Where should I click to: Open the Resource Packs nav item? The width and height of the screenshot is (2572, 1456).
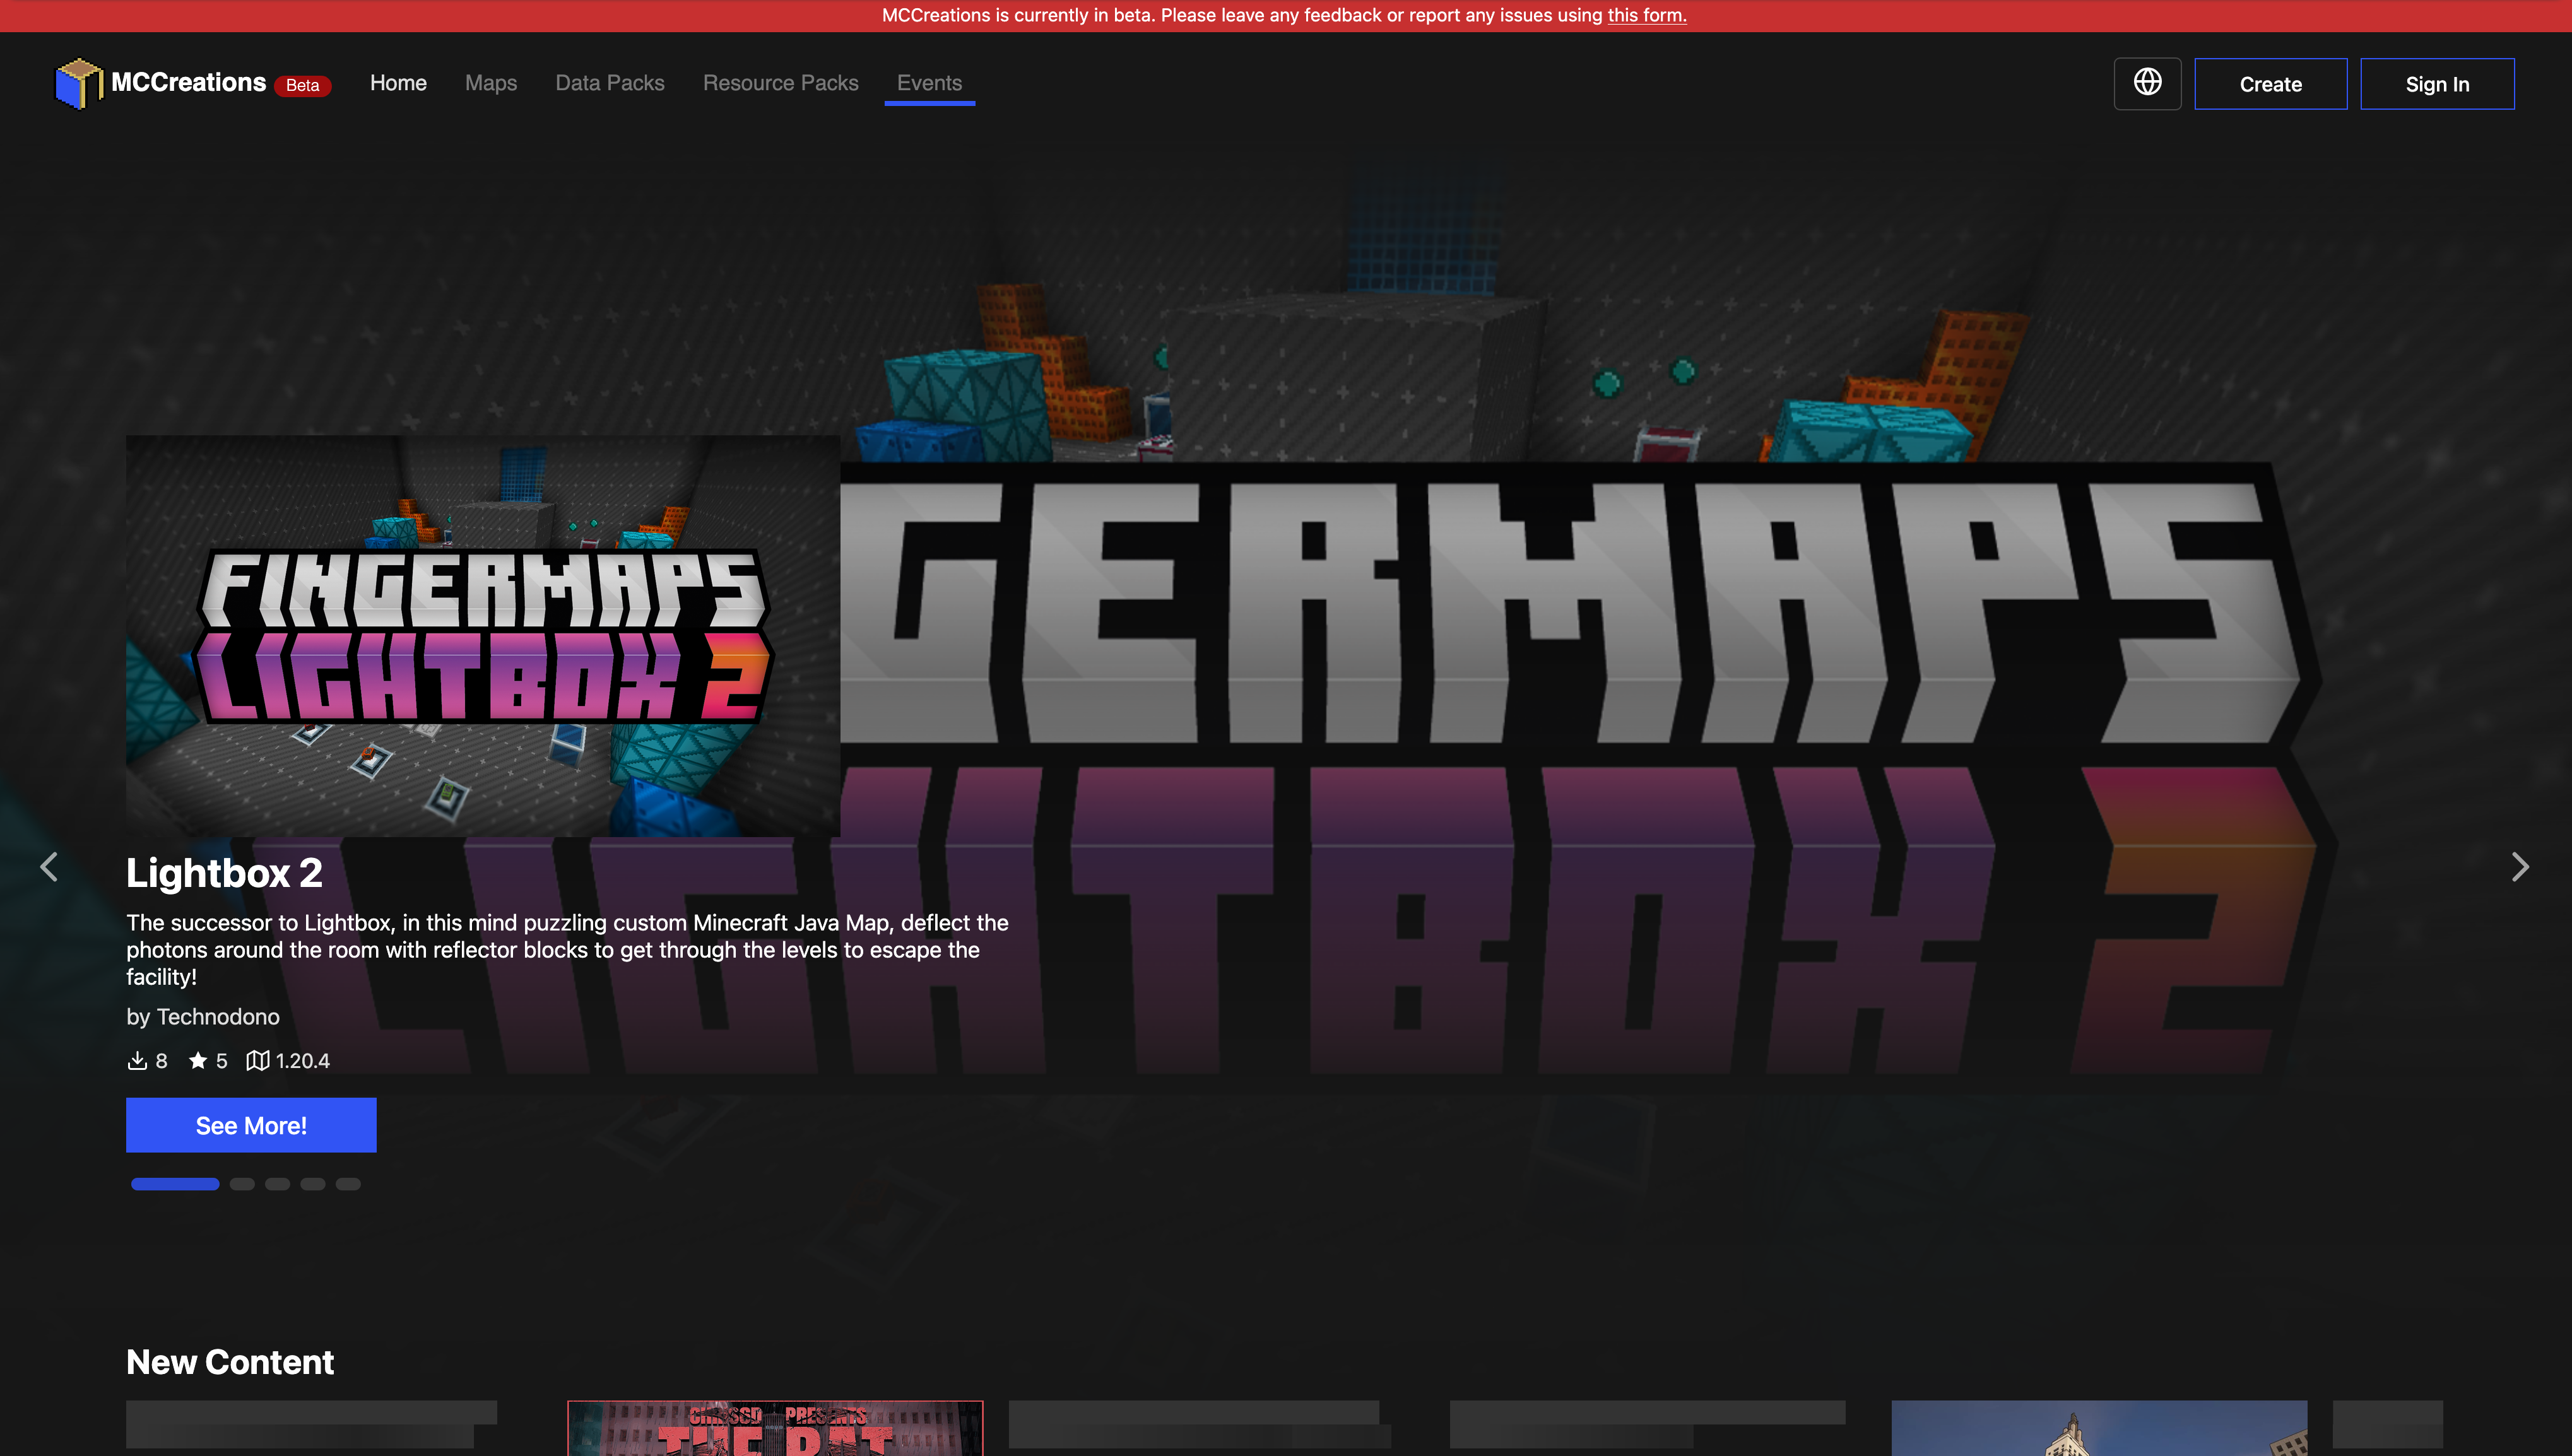[x=780, y=83]
